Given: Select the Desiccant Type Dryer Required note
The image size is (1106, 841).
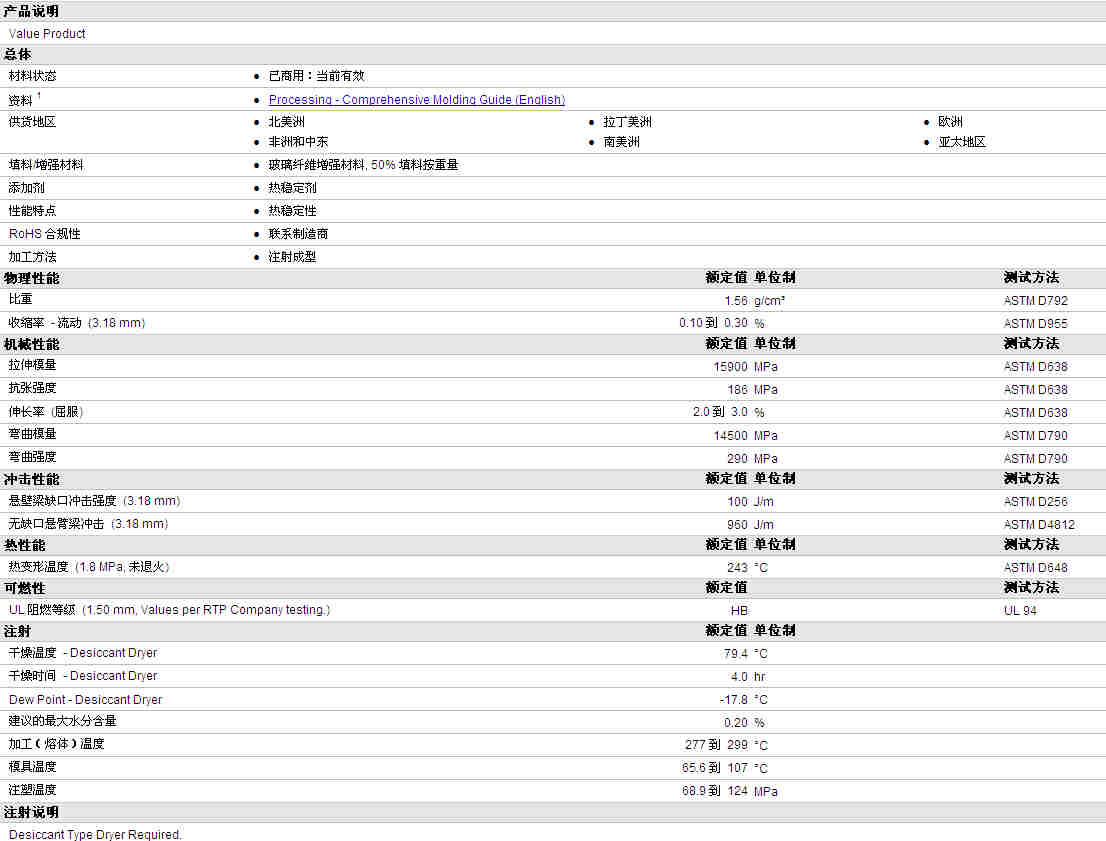Looking at the screenshot, I should [x=95, y=834].
